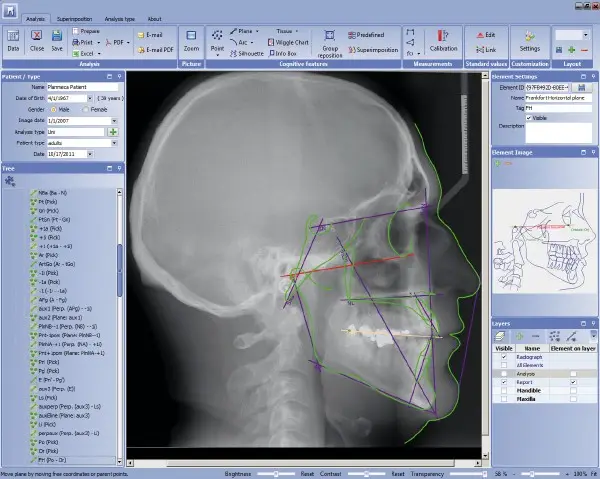Open the Calibration tool

coord(443,40)
